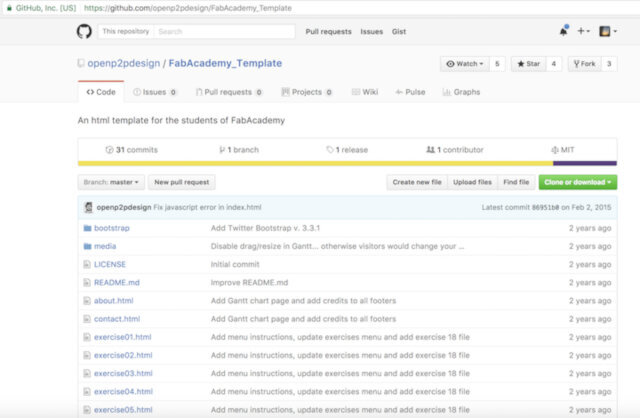Click Issues in top navigation bar
The image size is (640, 418).
(371, 31)
